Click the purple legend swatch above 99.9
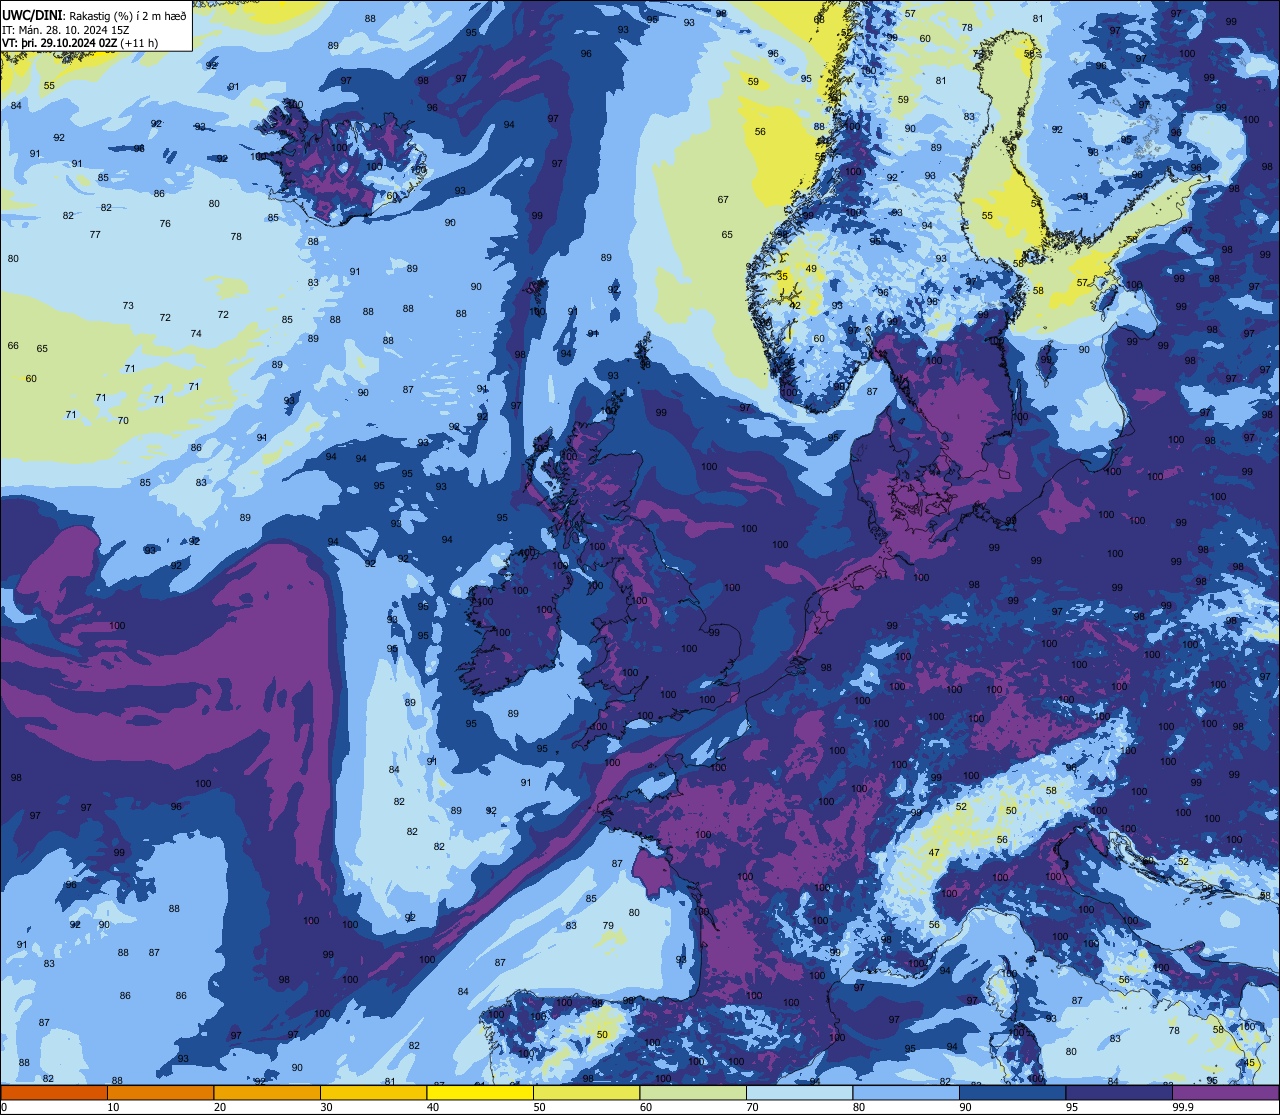The width and height of the screenshot is (1280, 1115). pyautogui.click(x=1226, y=1092)
